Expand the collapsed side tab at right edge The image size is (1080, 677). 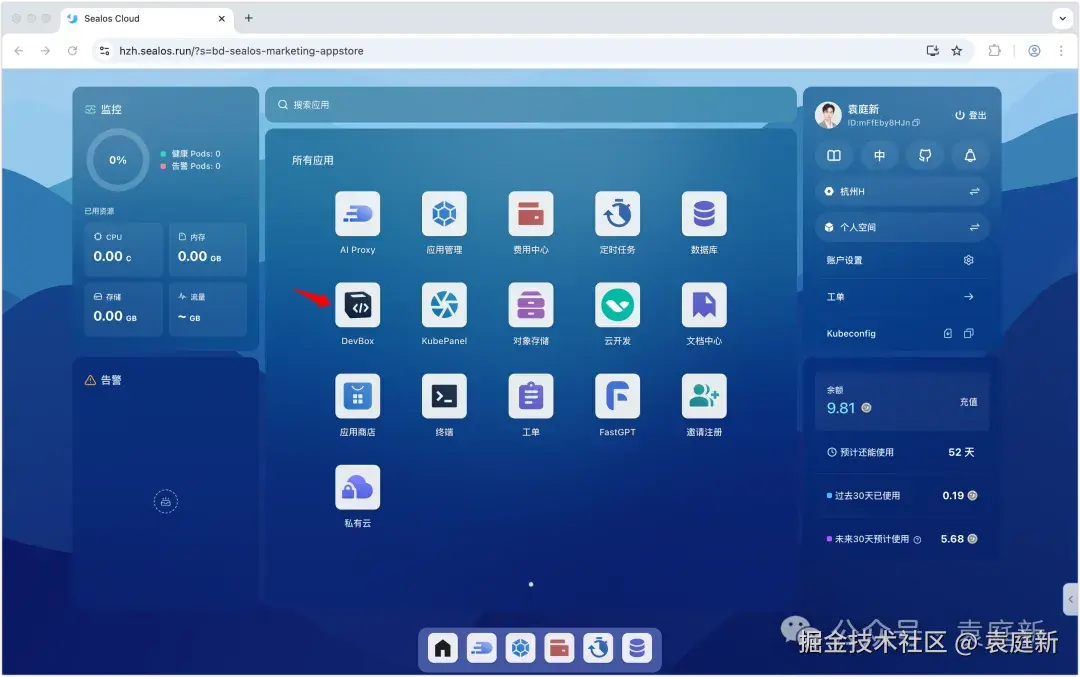(1070, 599)
